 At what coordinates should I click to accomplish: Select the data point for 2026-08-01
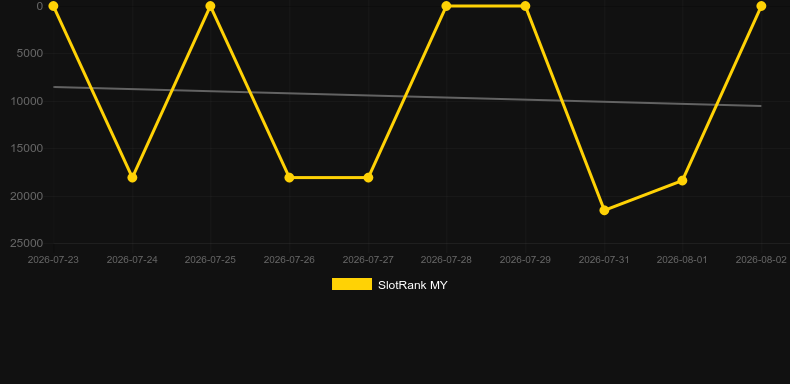[682, 180]
